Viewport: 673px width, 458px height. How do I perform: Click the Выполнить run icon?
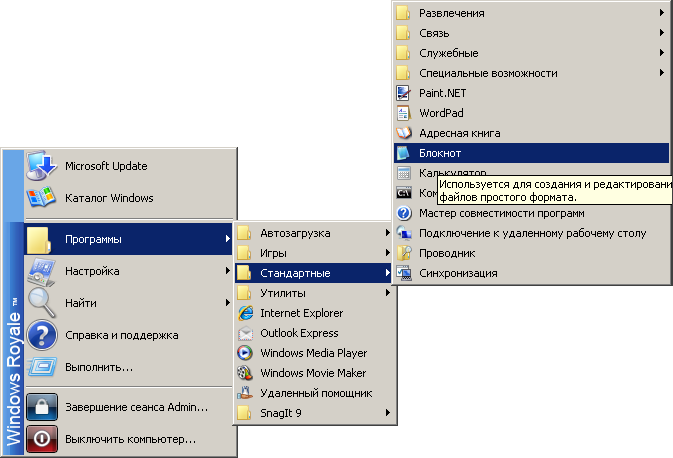pyautogui.click(x=41, y=367)
